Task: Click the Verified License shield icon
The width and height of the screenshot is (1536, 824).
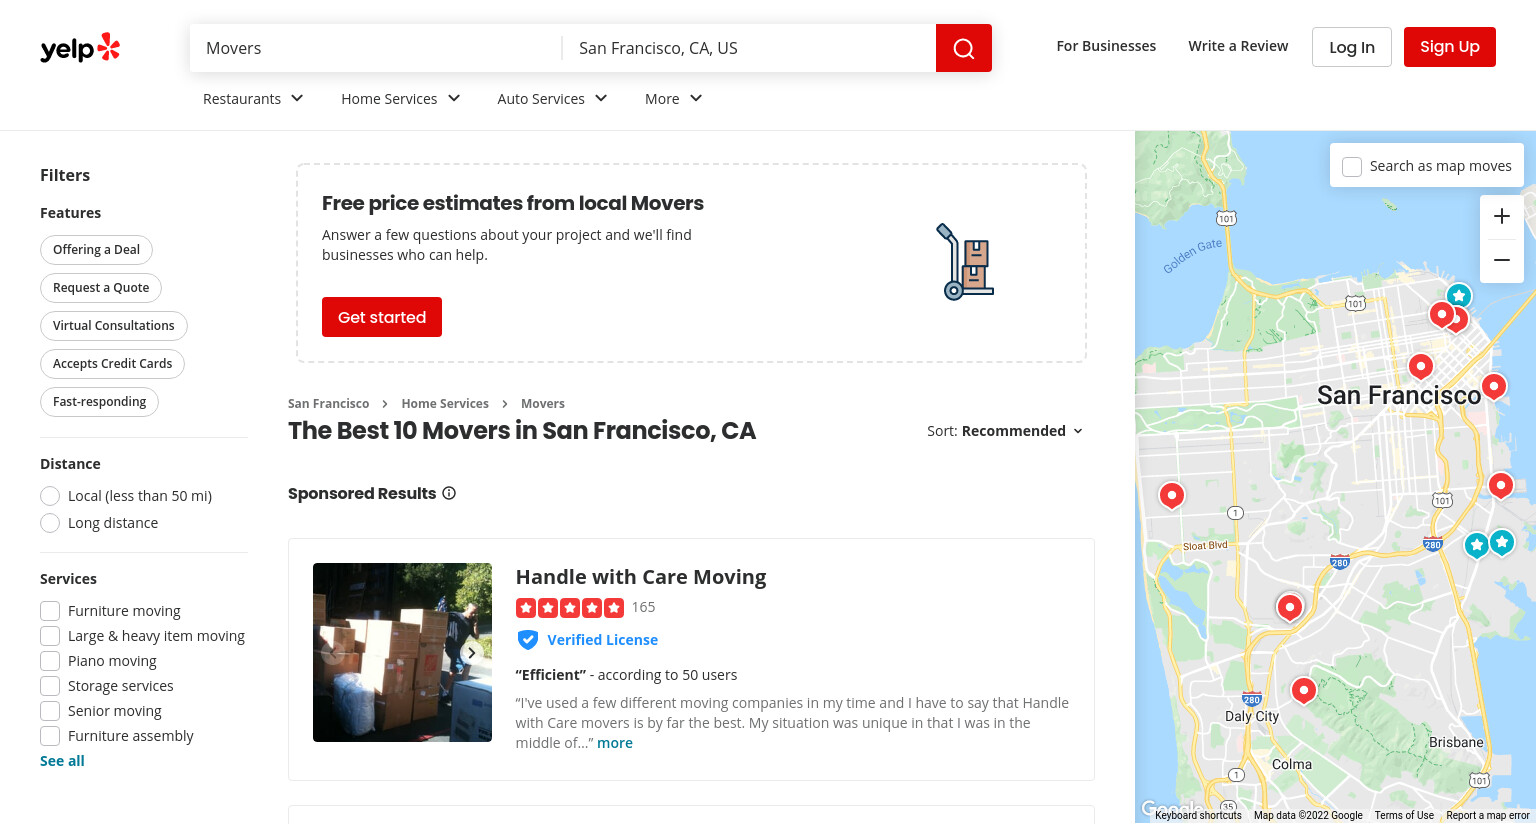Action: 528,640
